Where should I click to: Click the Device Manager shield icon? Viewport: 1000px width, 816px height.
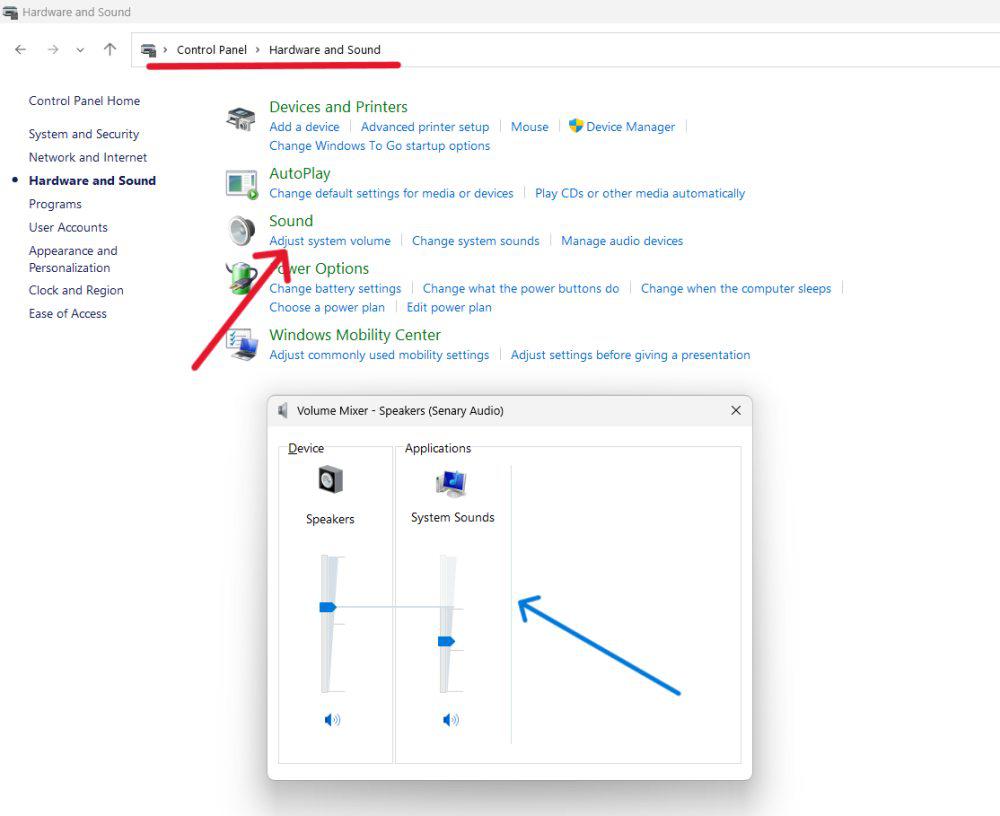pyautogui.click(x=576, y=126)
